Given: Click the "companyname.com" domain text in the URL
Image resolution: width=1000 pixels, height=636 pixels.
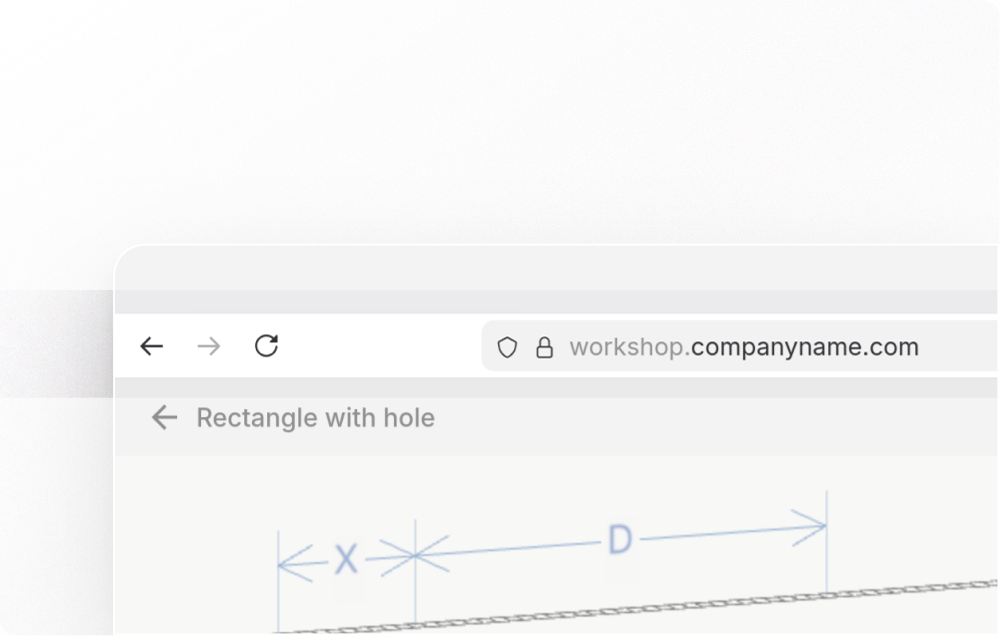Looking at the screenshot, I should pos(805,347).
